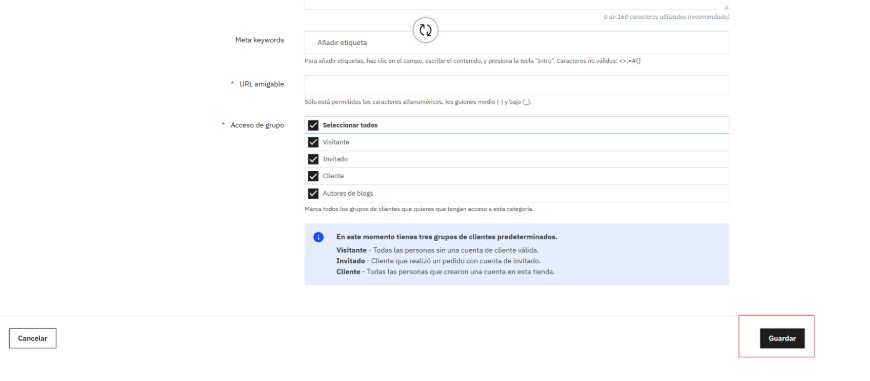Toggle the Invitado group checkbox

tap(313, 159)
